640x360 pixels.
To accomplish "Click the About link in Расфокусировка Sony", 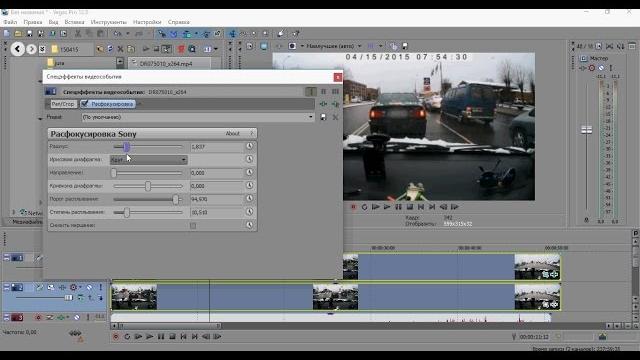I will pos(233,133).
